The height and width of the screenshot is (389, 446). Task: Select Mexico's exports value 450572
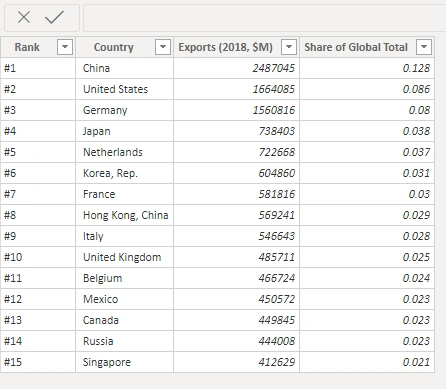tap(237, 299)
